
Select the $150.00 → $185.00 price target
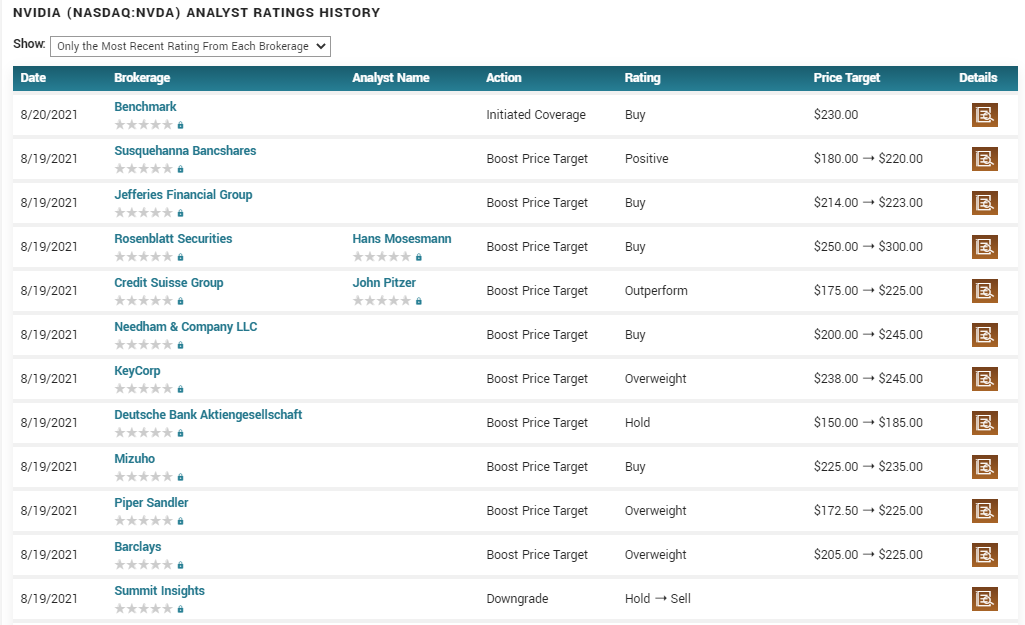(868, 423)
